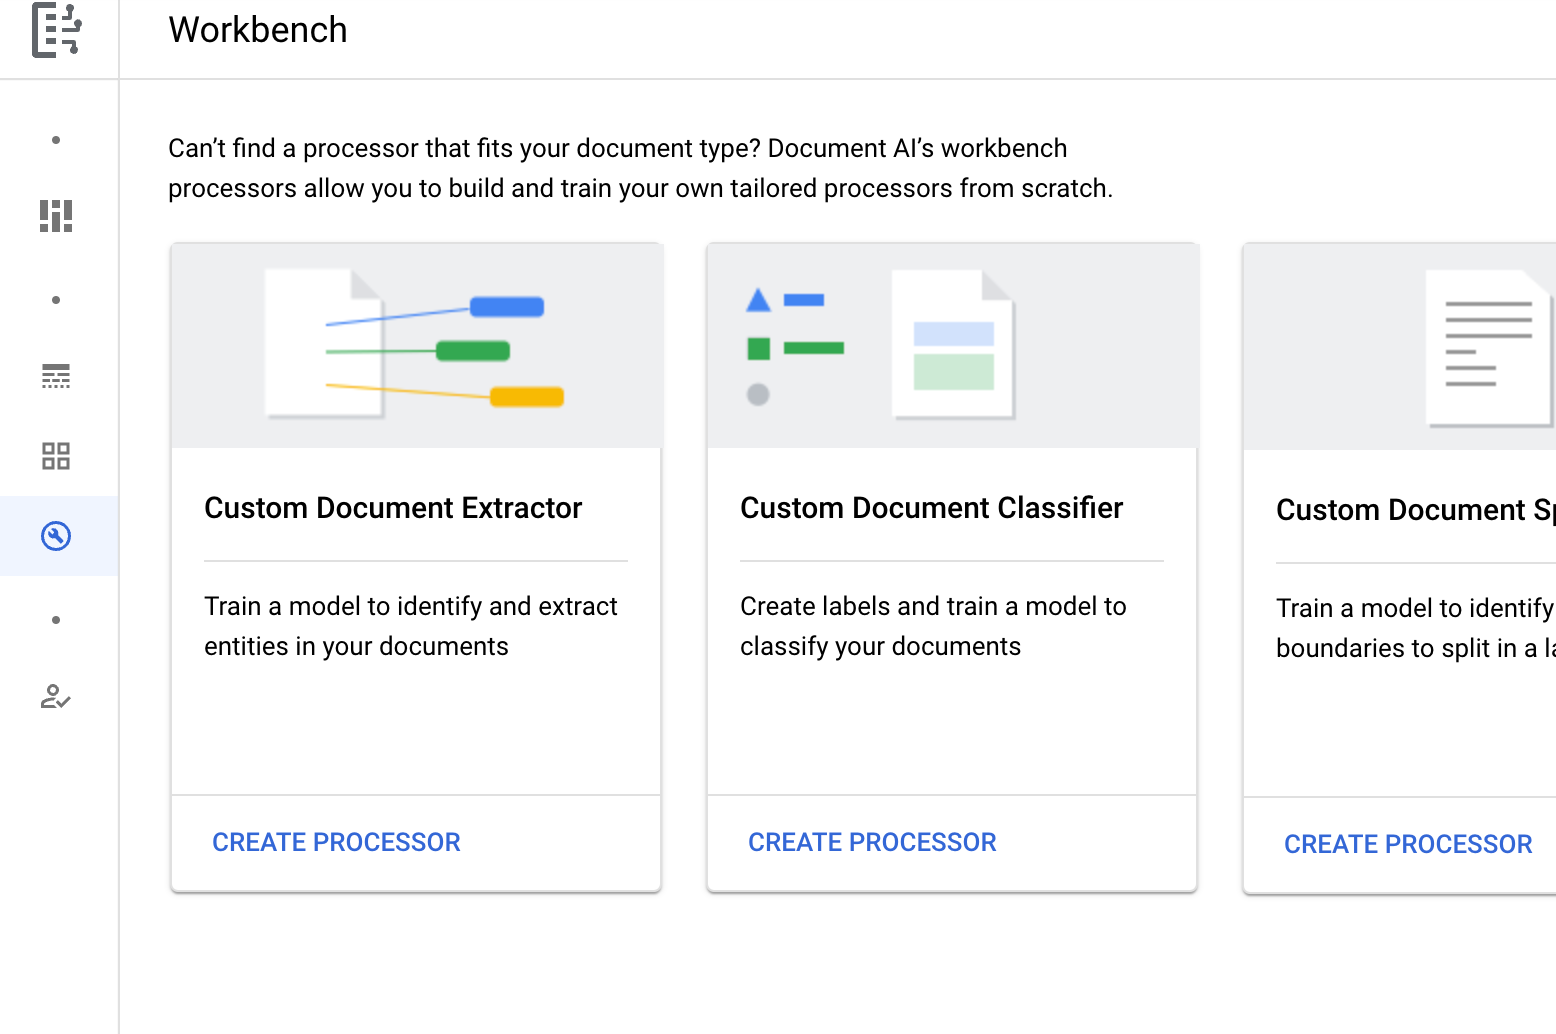Screen dimensions: 1556x1034
Task: Create processor for Custom Document Splitter
Action: (x=1408, y=844)
